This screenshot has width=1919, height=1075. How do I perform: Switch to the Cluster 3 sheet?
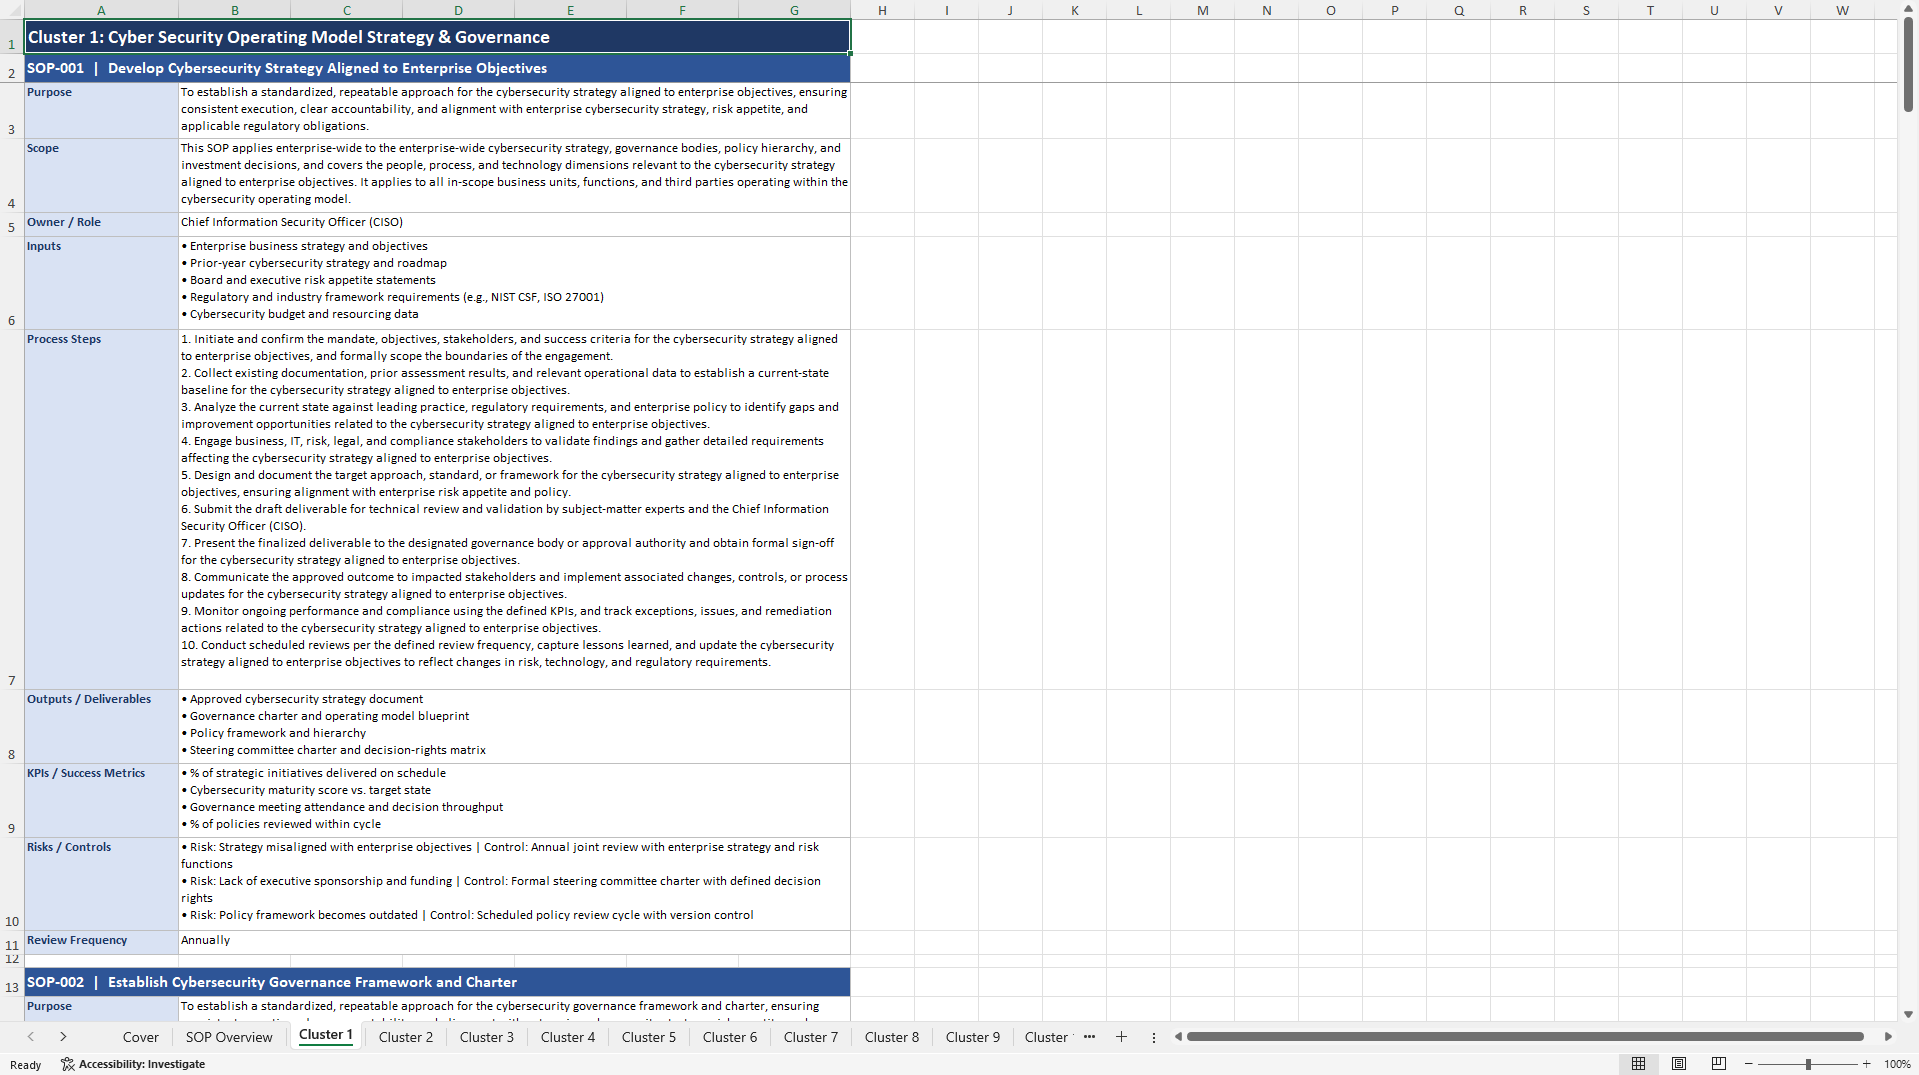pos(487,1037)
